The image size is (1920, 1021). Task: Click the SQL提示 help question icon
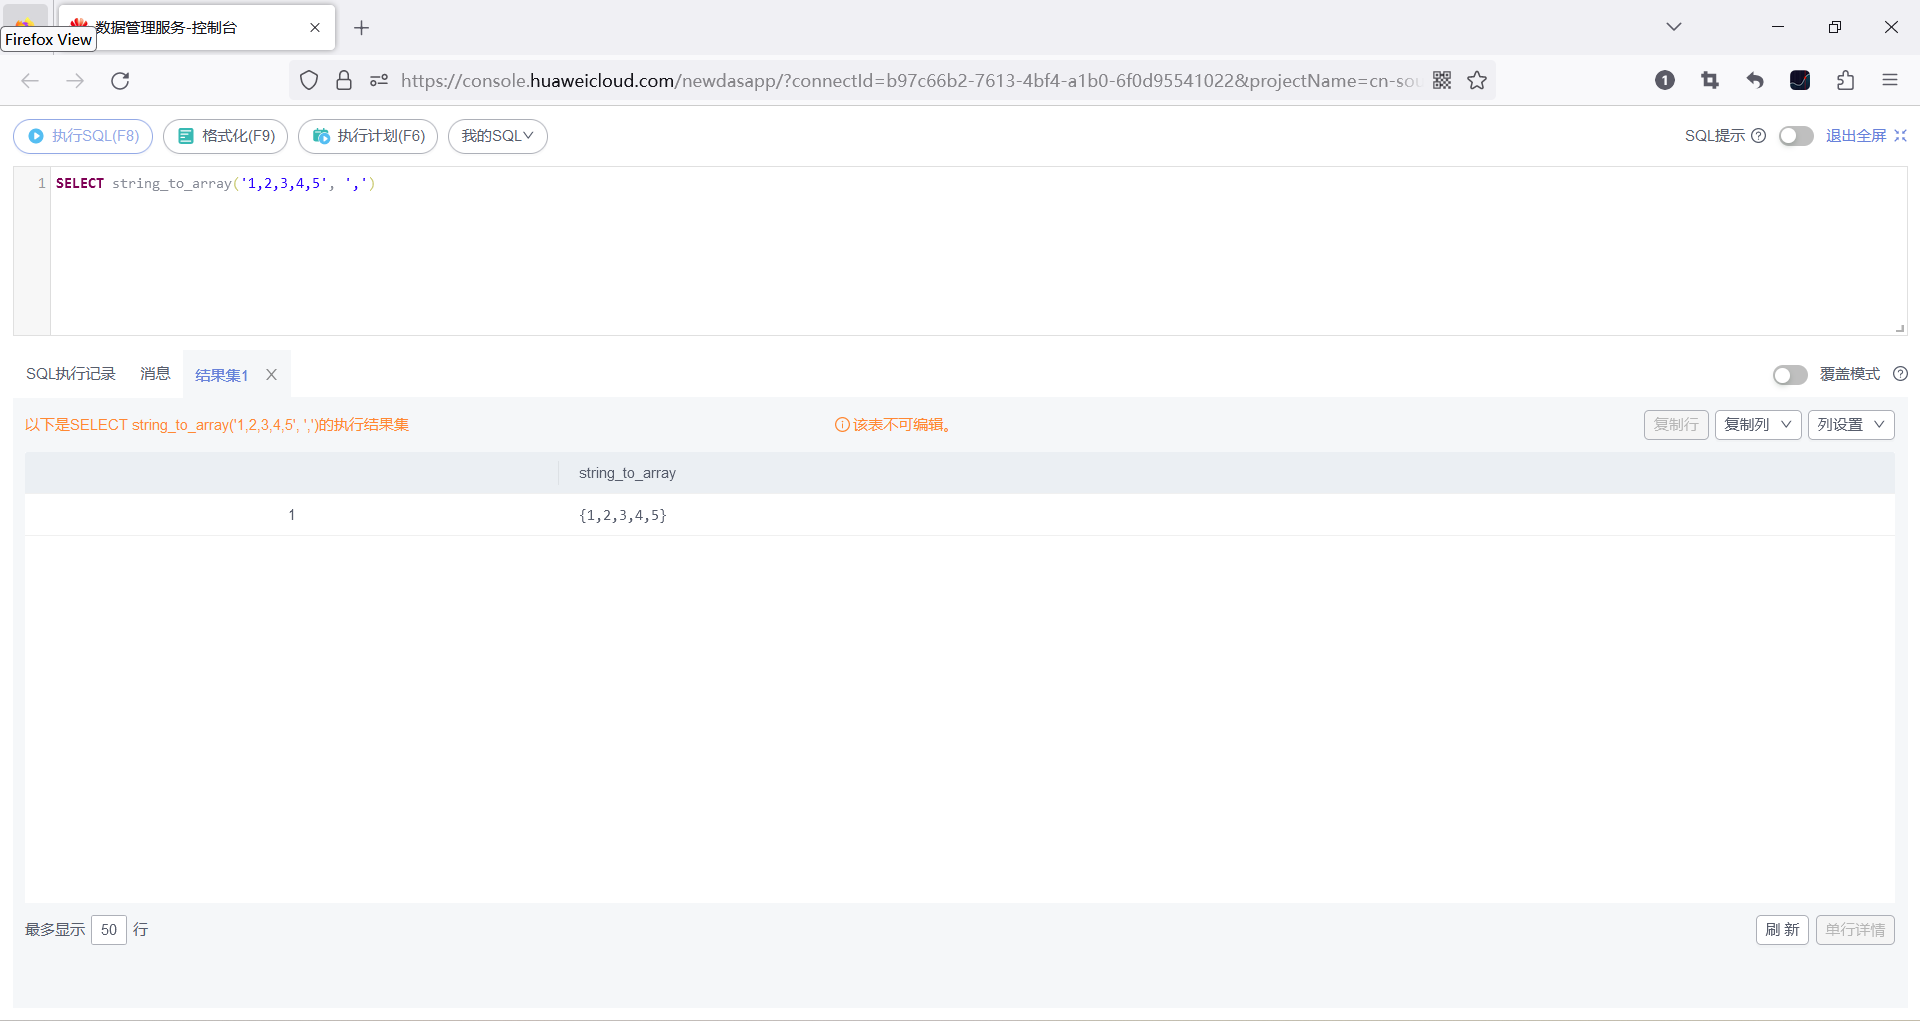[1759, 136]
